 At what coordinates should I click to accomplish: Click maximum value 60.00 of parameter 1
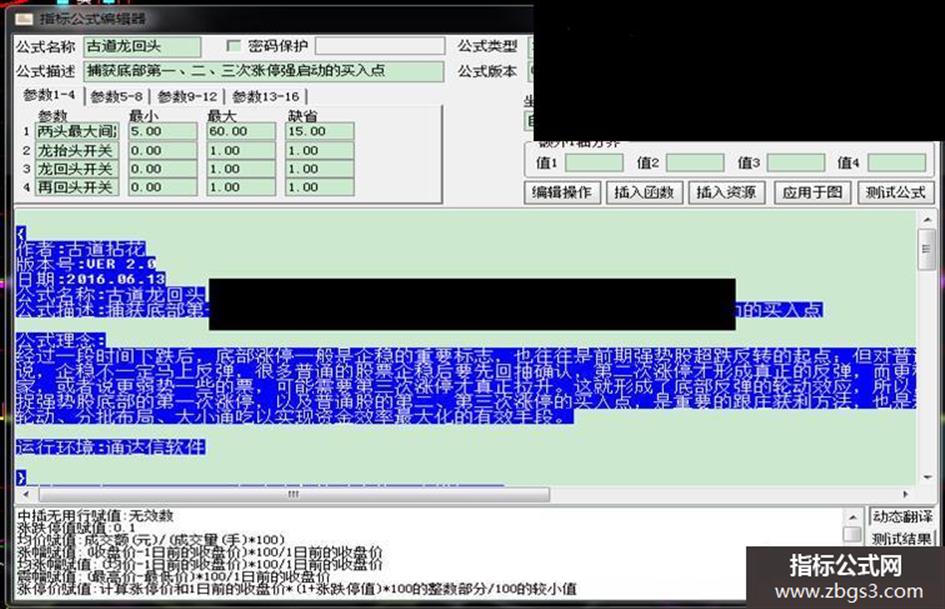point(241,131)
